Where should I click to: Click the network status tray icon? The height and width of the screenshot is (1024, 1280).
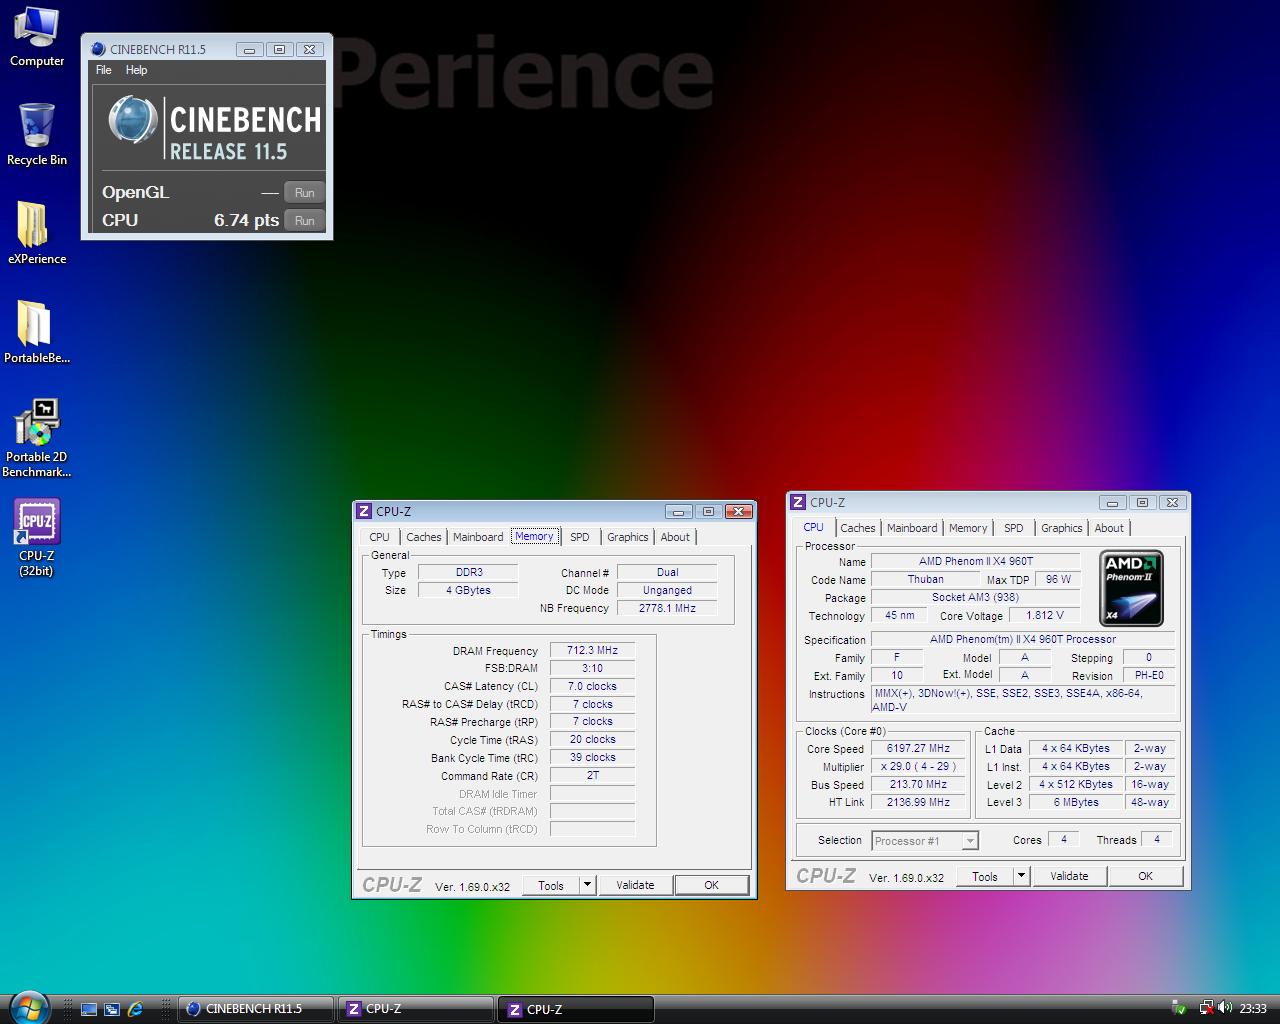(x=1206, y=1008)
